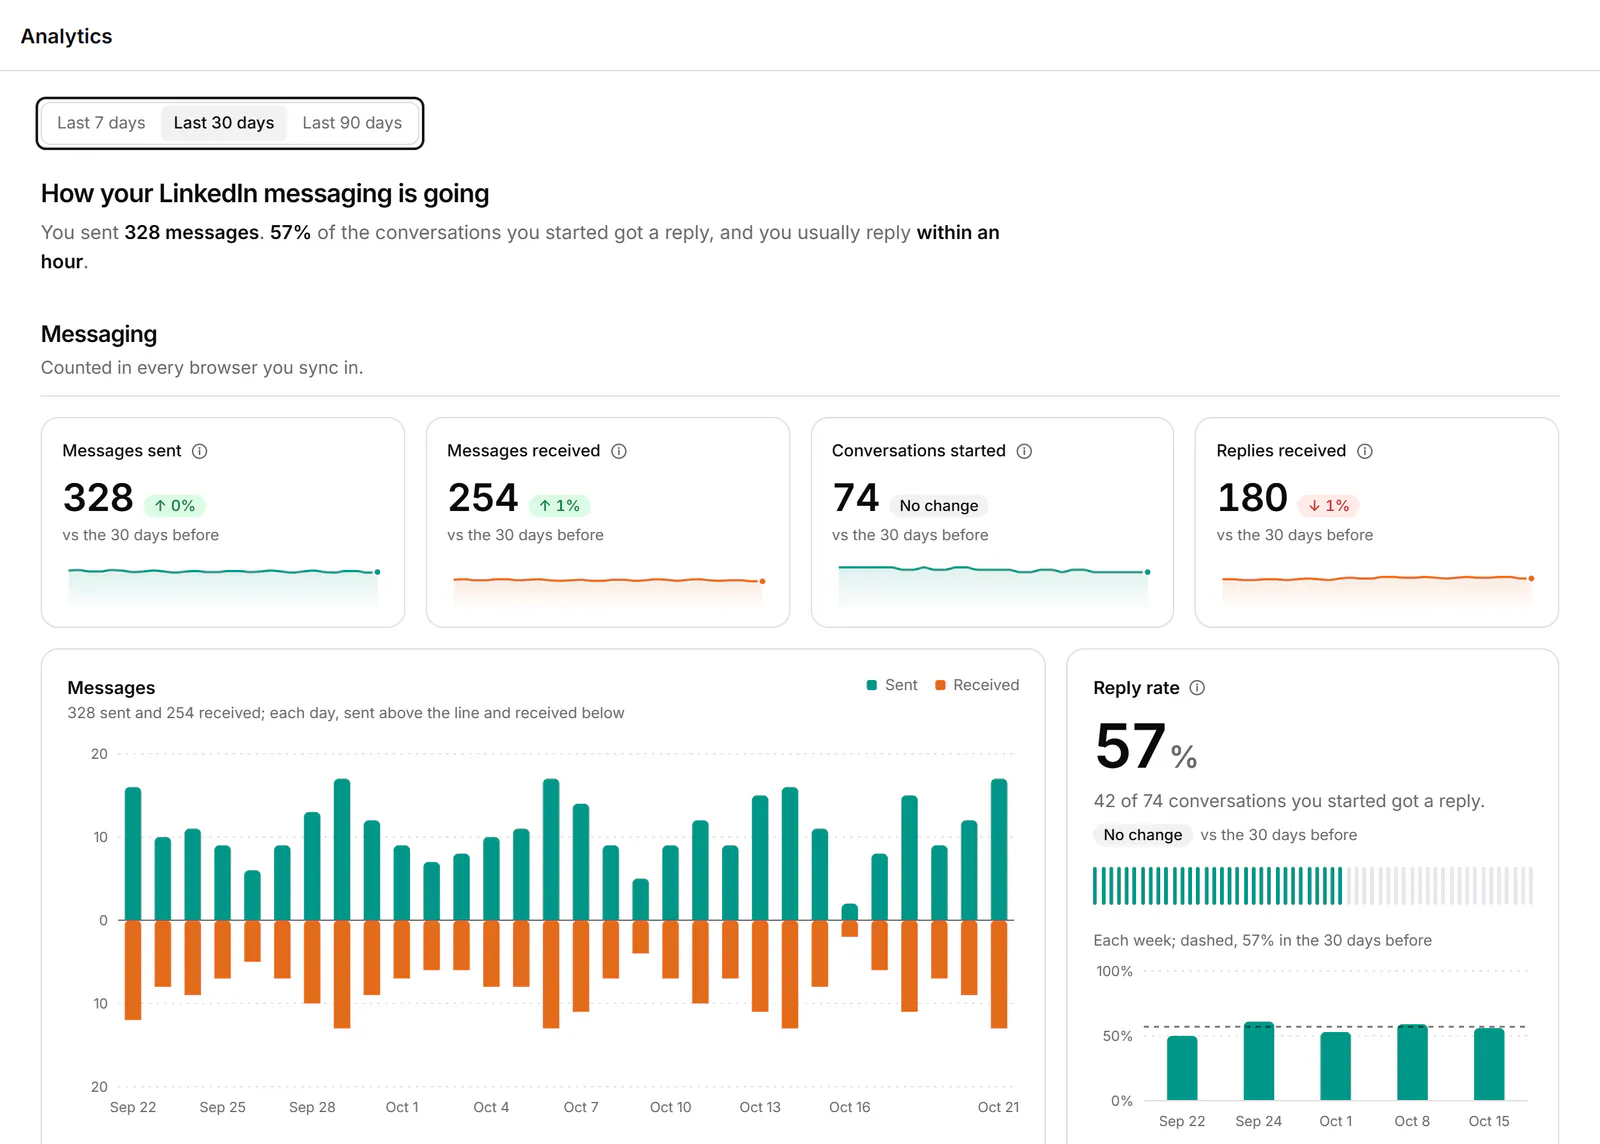Click the Messages received sparkline chart
The height and width of the screenshot is (1144, 1600).
pyautogui.click(x=608, y=591)
